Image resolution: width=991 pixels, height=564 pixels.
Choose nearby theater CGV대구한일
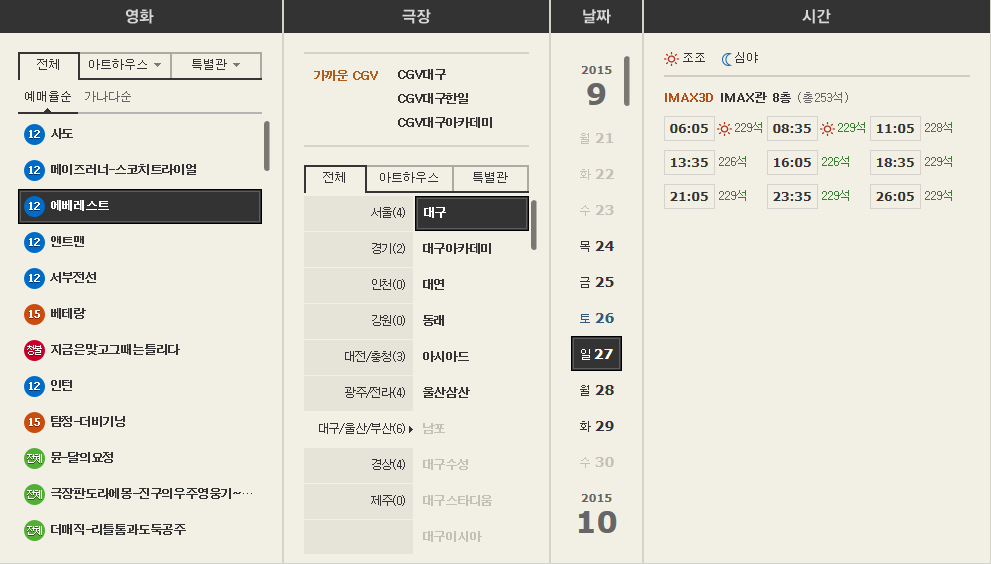pos(433,99)
